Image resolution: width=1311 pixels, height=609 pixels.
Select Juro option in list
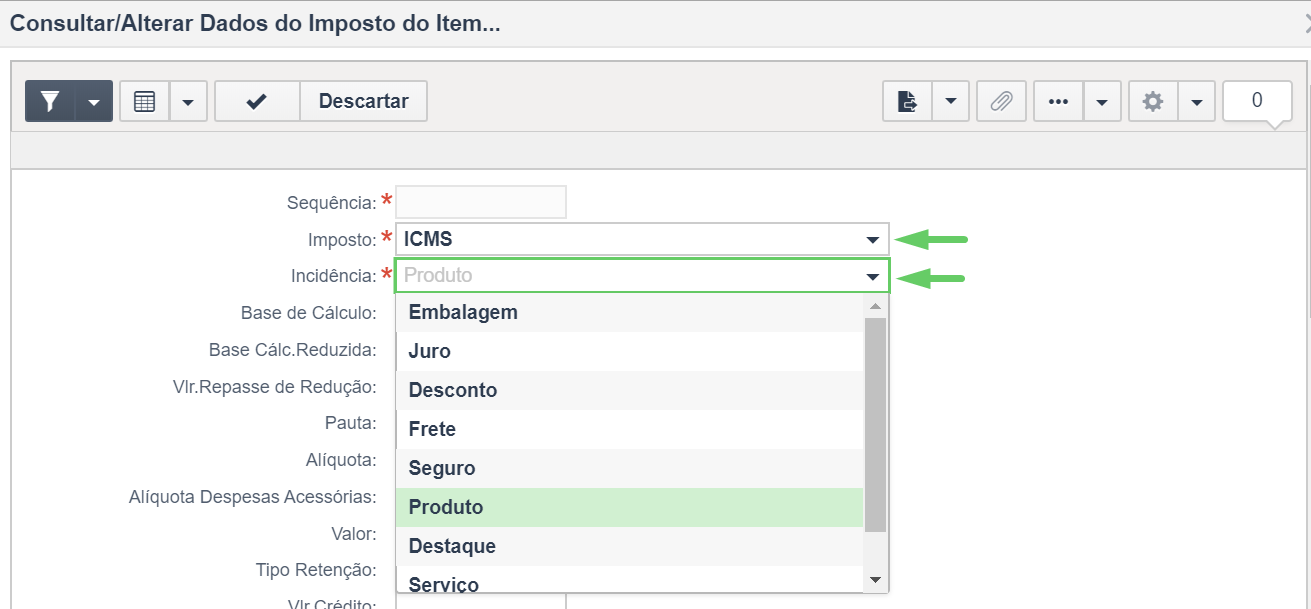pos(629,351)
